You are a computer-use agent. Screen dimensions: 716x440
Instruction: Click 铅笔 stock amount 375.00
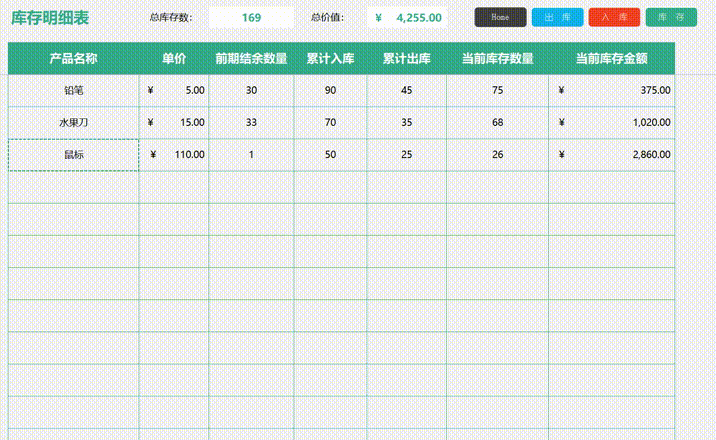tap(611, 90)
